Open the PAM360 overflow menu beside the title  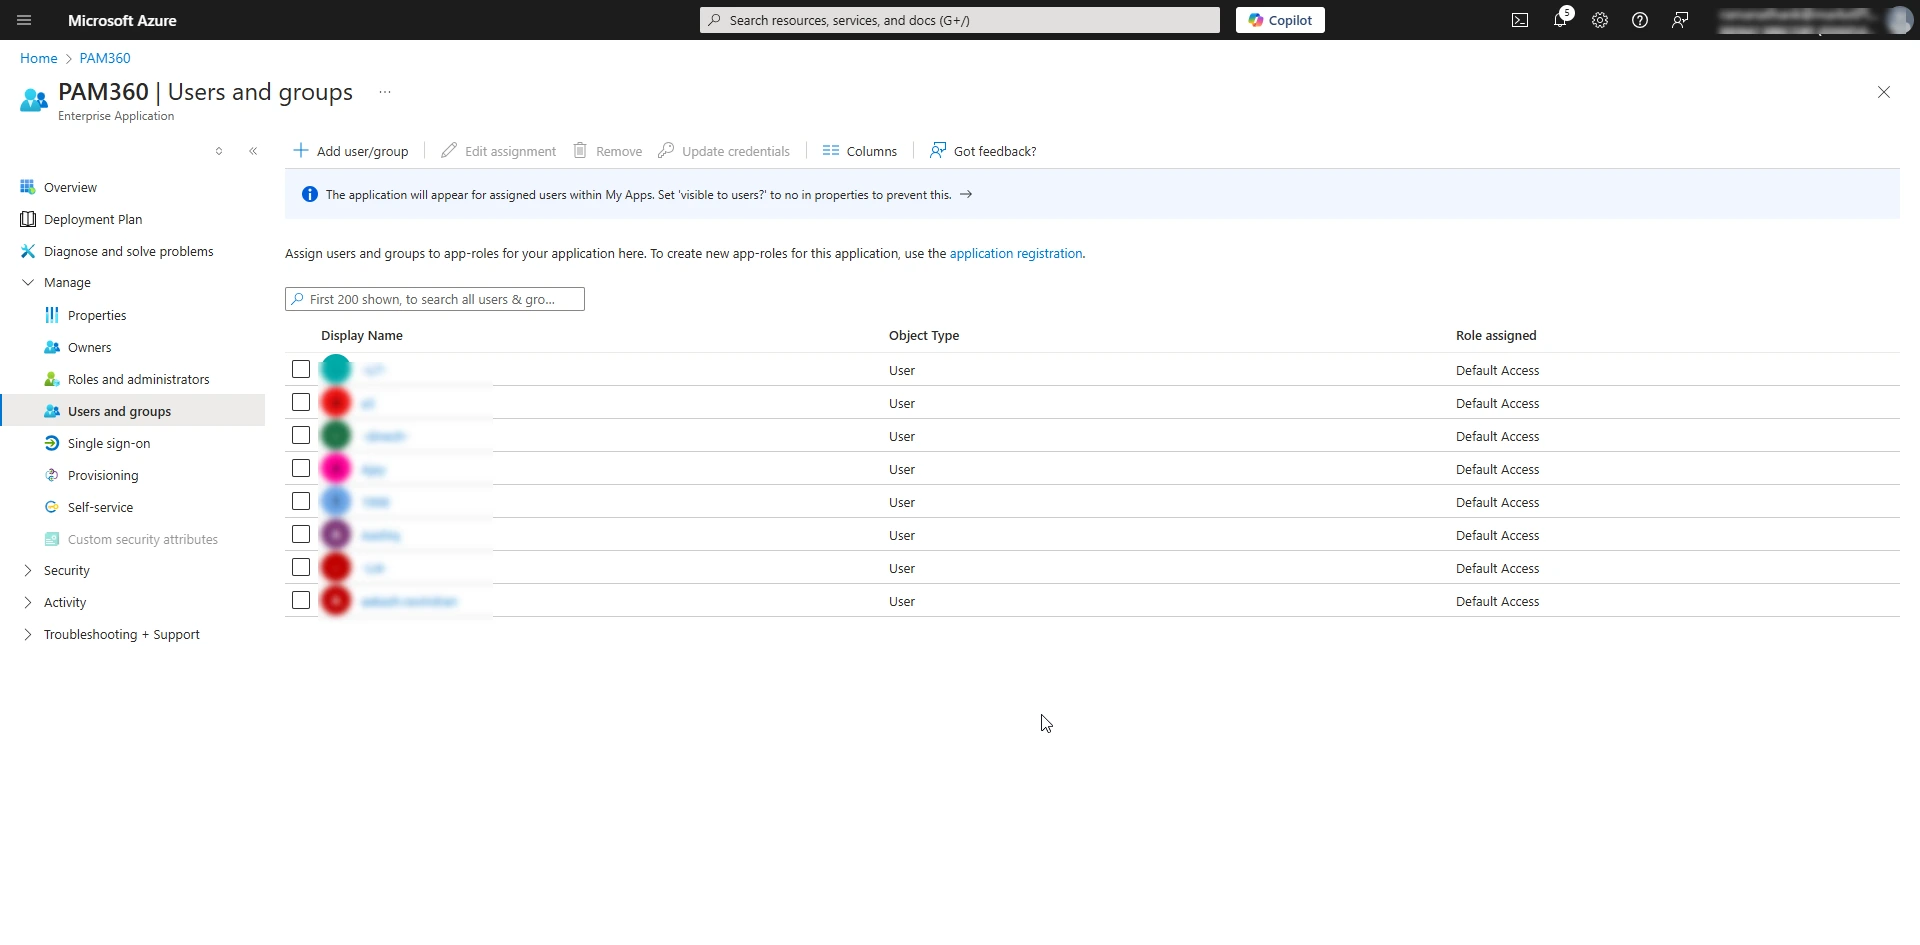(x=383, y=91)
